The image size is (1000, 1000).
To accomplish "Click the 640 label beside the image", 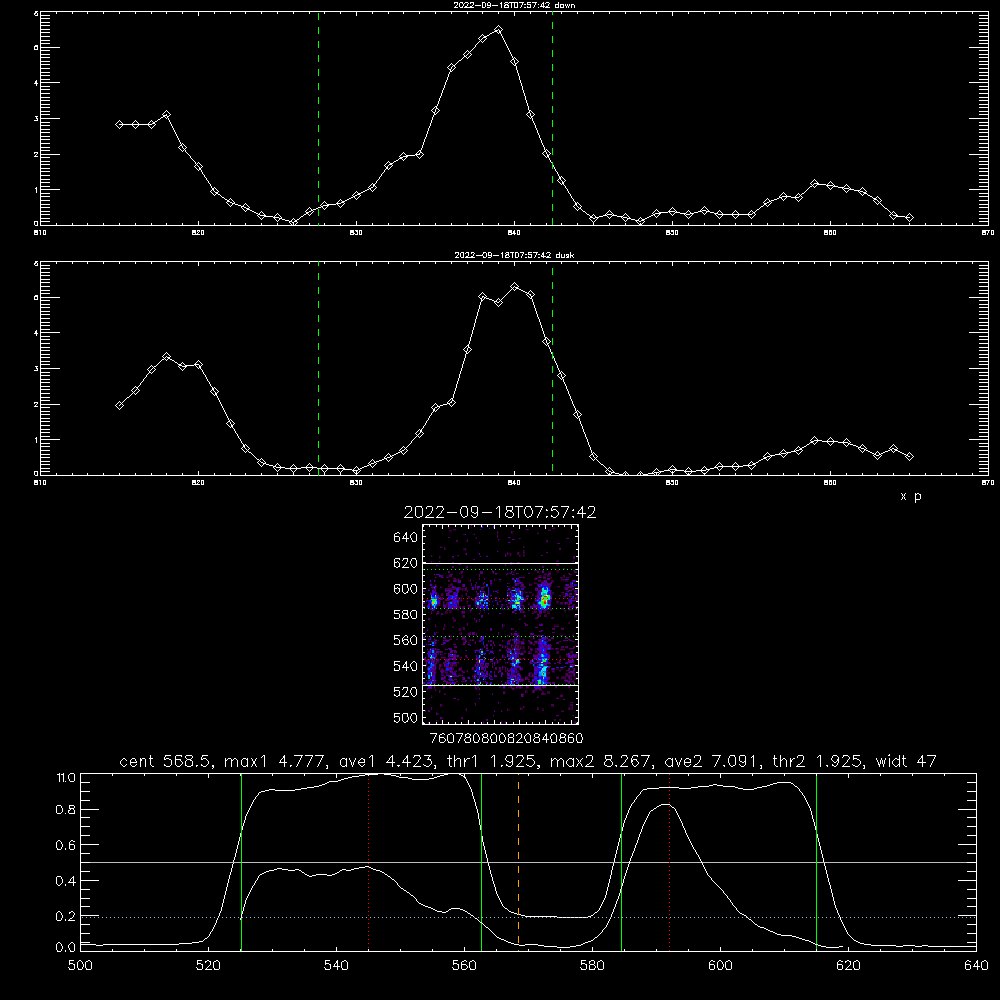I will point(406,538).
